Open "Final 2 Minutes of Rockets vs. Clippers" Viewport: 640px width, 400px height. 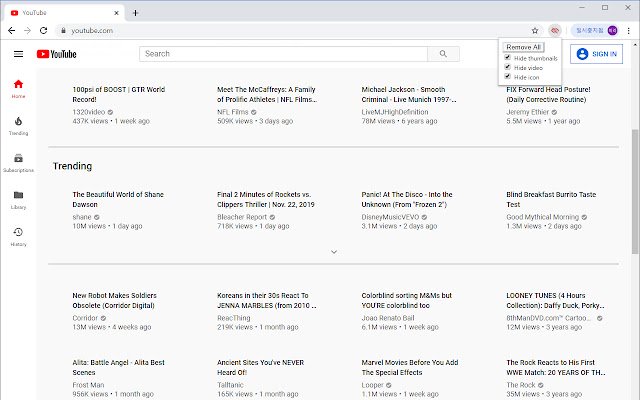click(x=266, y=199)
